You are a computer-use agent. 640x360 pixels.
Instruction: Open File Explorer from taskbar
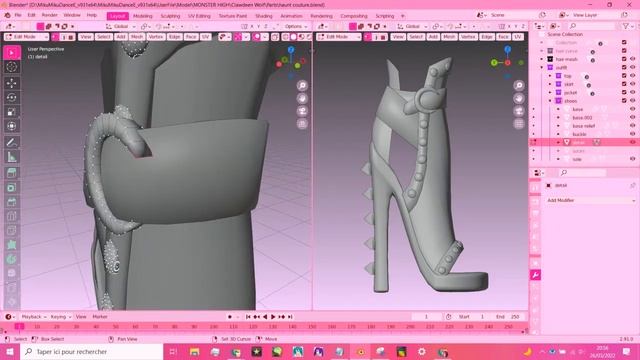(x=194, y=351)
